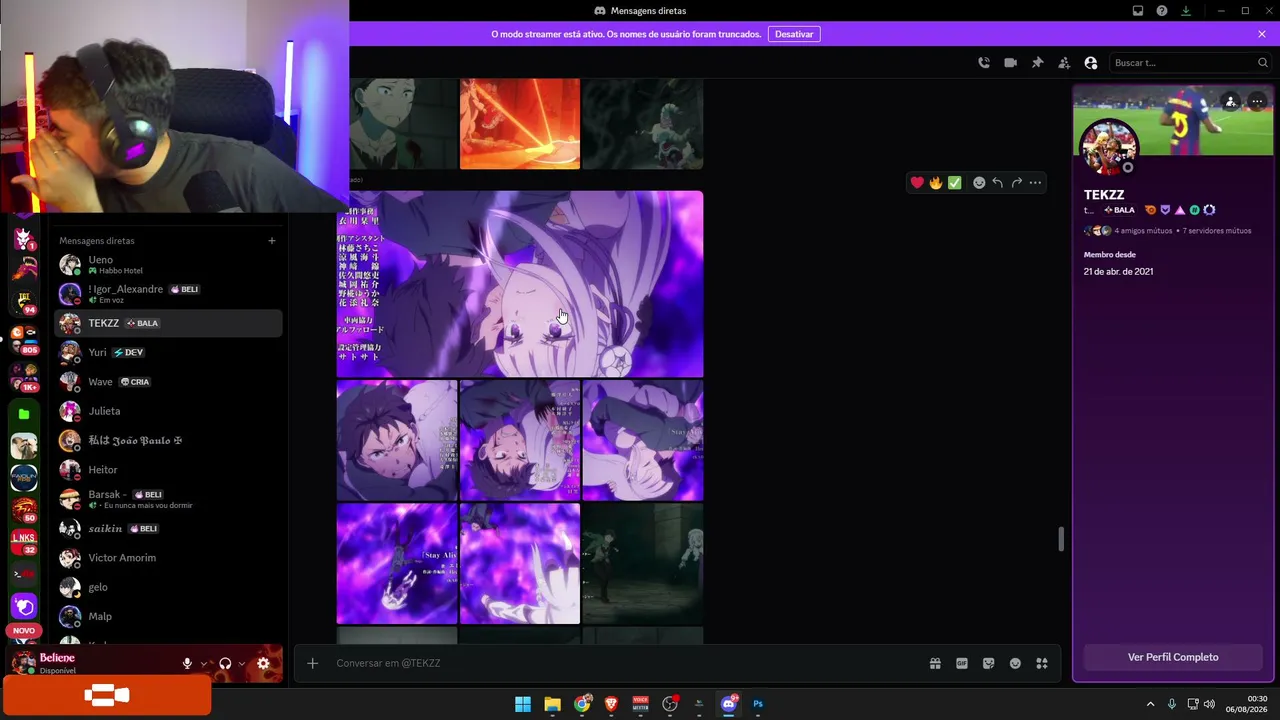The width and height of the screenshot is (1280, 720).
Task: Open File Explorer from taskbar
Action: [x=552, y=704]
